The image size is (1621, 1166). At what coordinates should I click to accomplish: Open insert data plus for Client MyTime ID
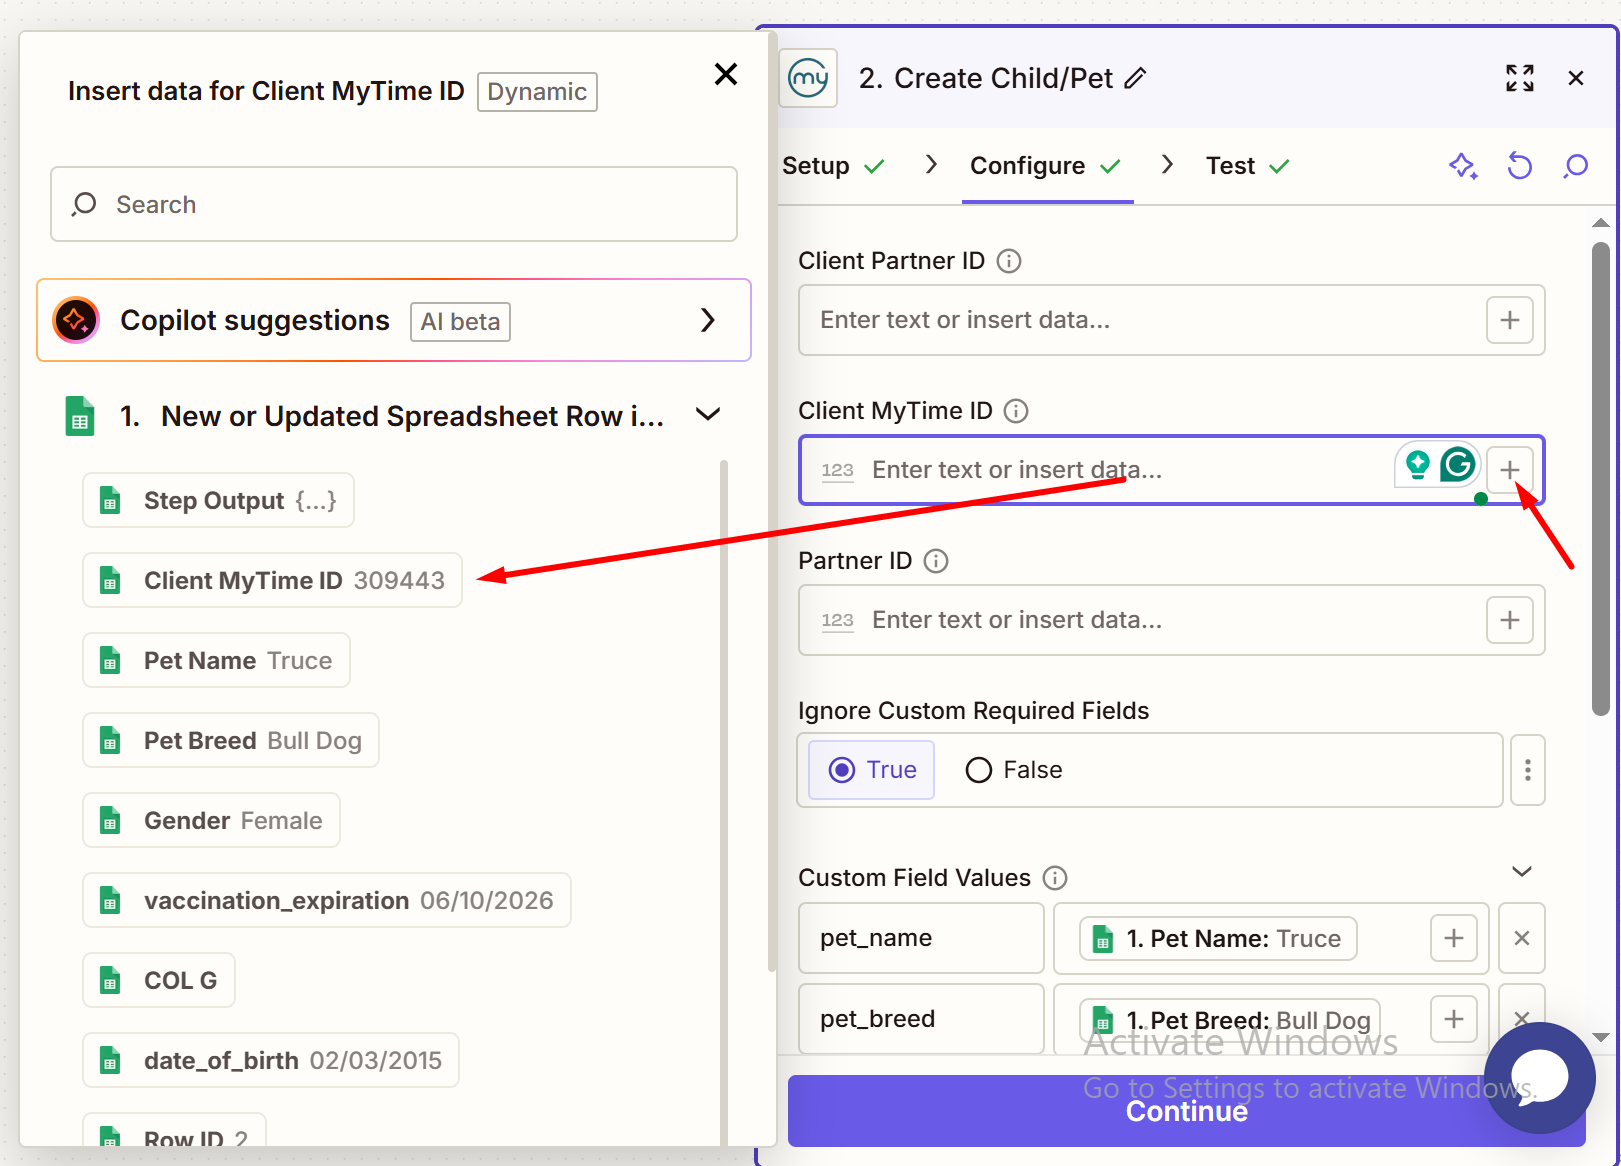[x=1510, y=470]
